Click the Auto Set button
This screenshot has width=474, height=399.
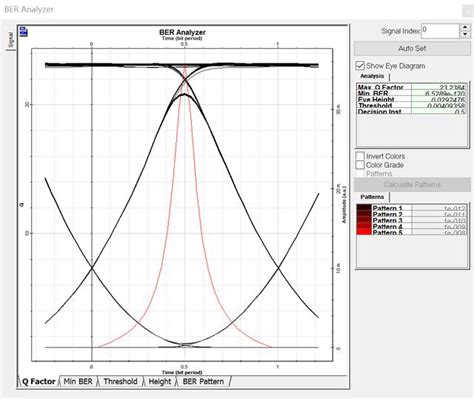pos(412,48)
